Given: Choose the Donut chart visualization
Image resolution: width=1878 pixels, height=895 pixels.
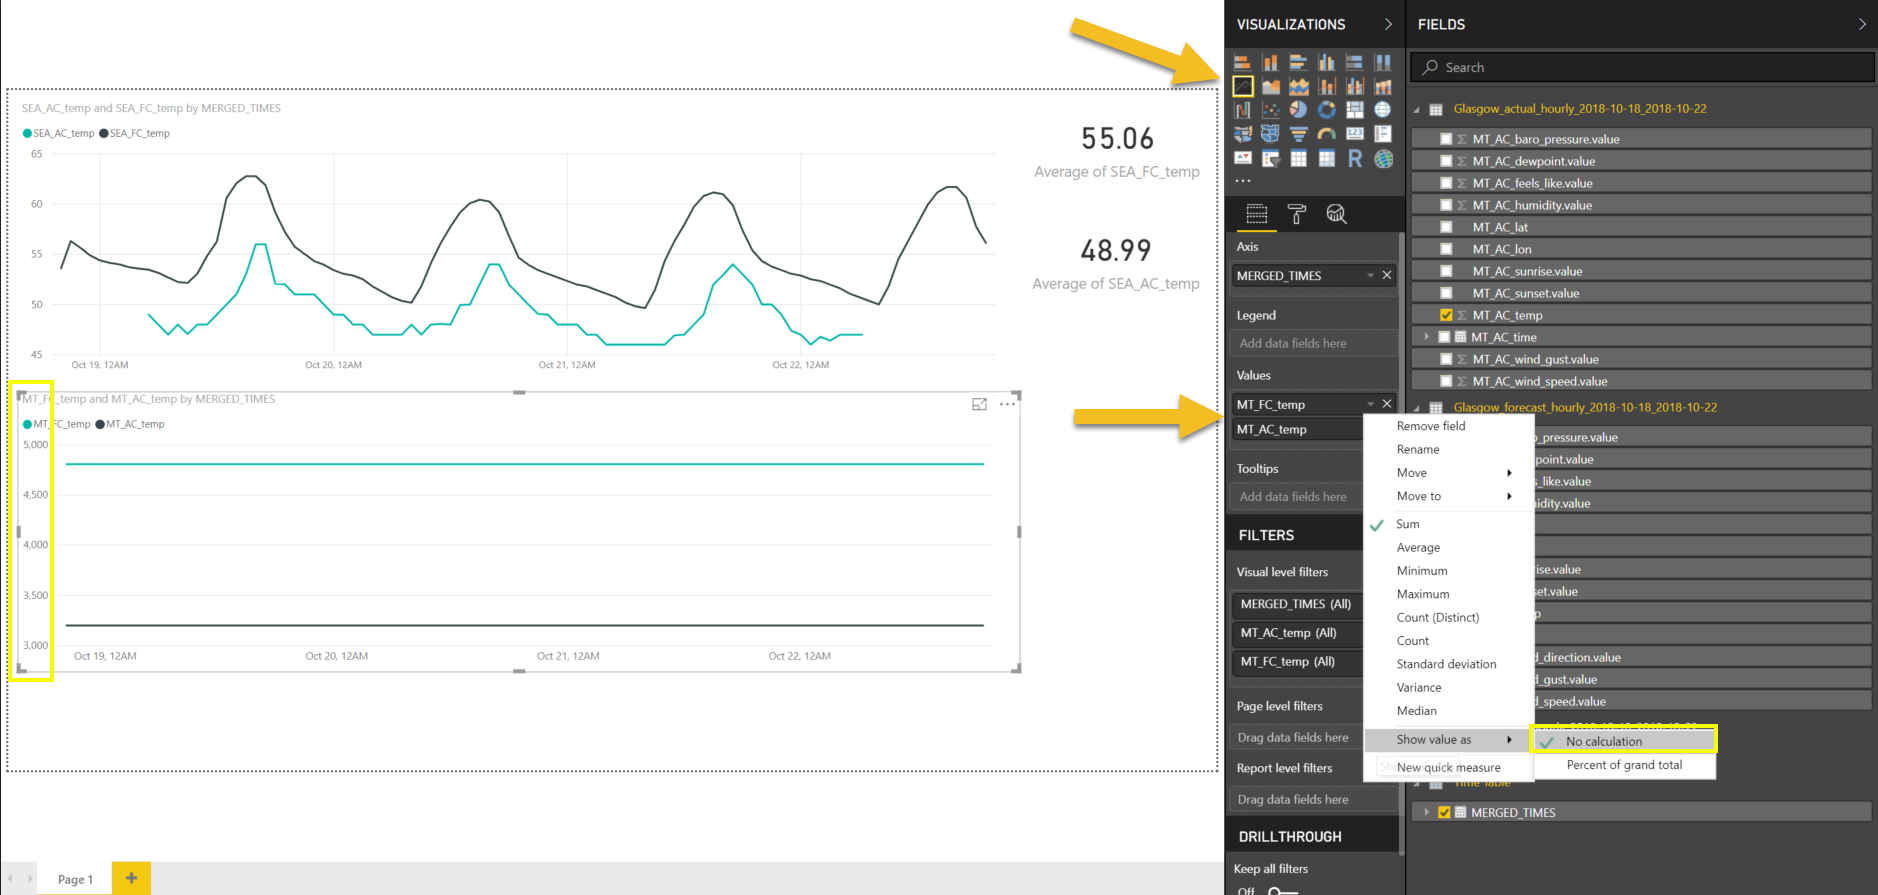Looking at the screenshot, I should (1327, 110).
